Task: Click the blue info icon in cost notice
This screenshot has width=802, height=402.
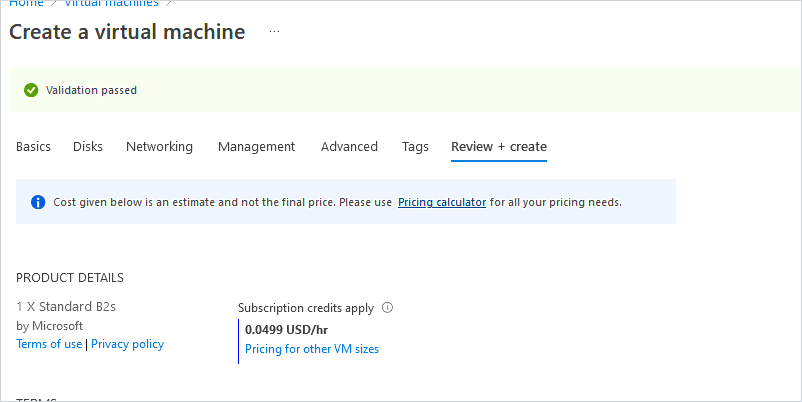Action: pos(38,202)
